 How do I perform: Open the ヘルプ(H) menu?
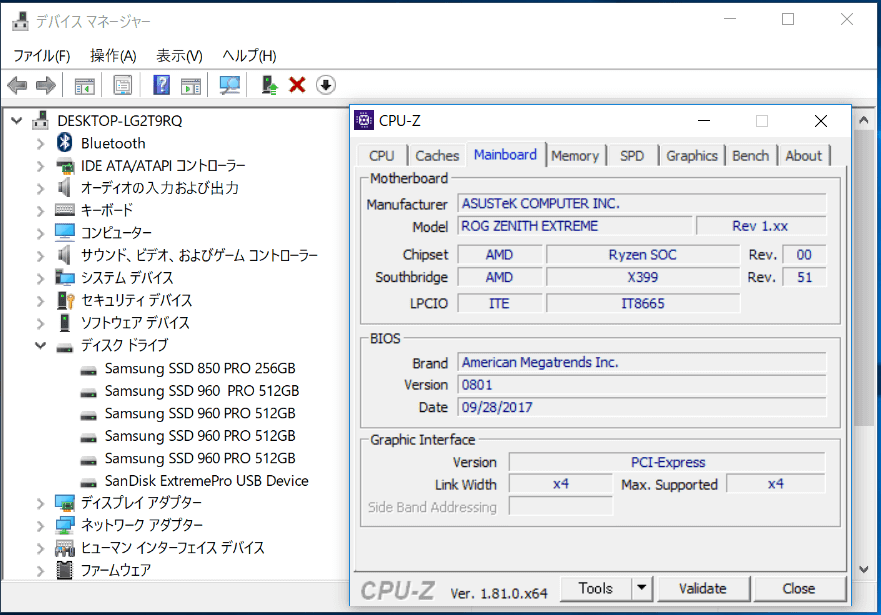(x=249, y=56)
